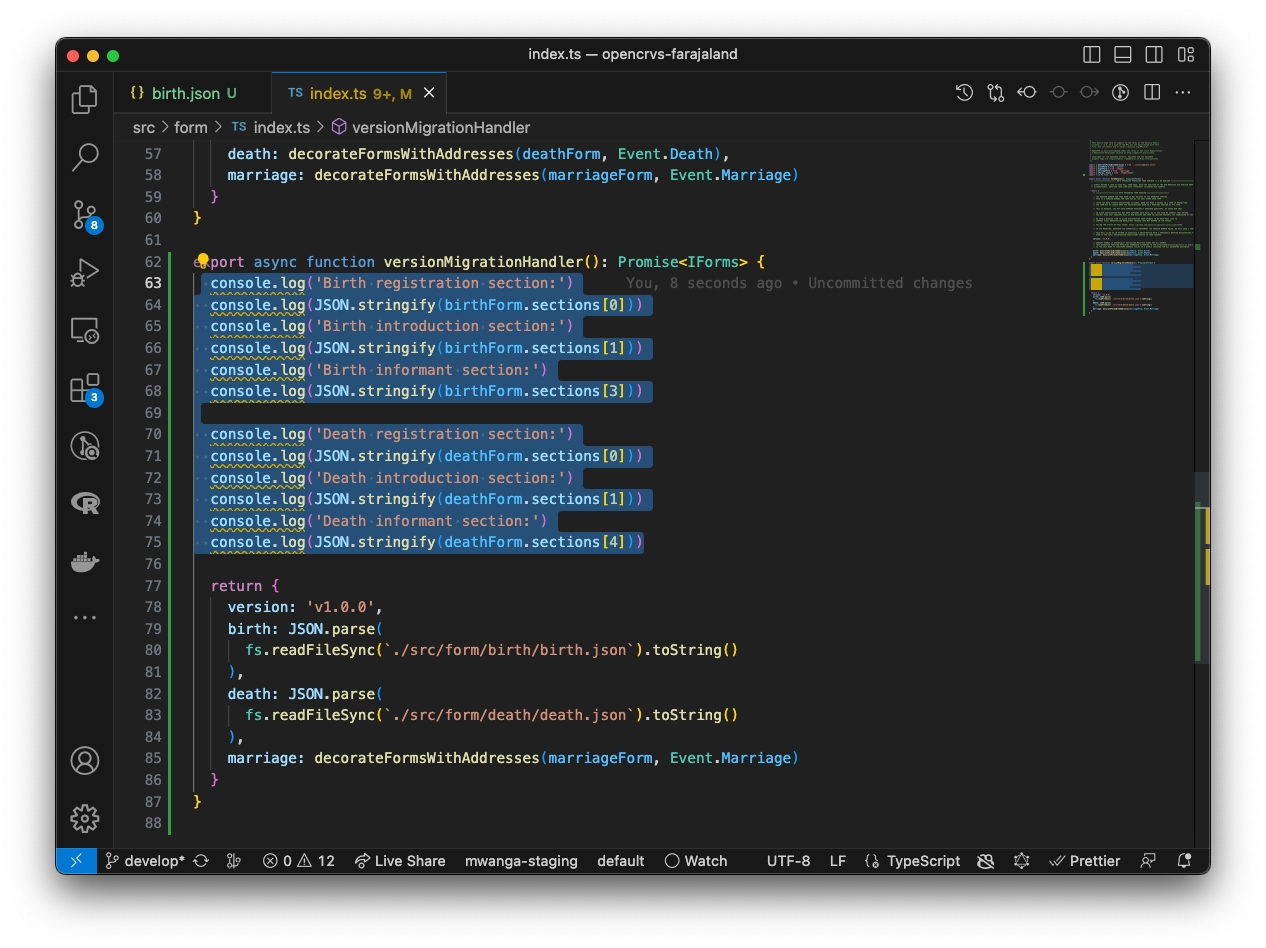Image resolution: width=1266 pixels, height=948 pixels.
Task: Select encoding UTF-8 in the status bar
Action: 788,861
